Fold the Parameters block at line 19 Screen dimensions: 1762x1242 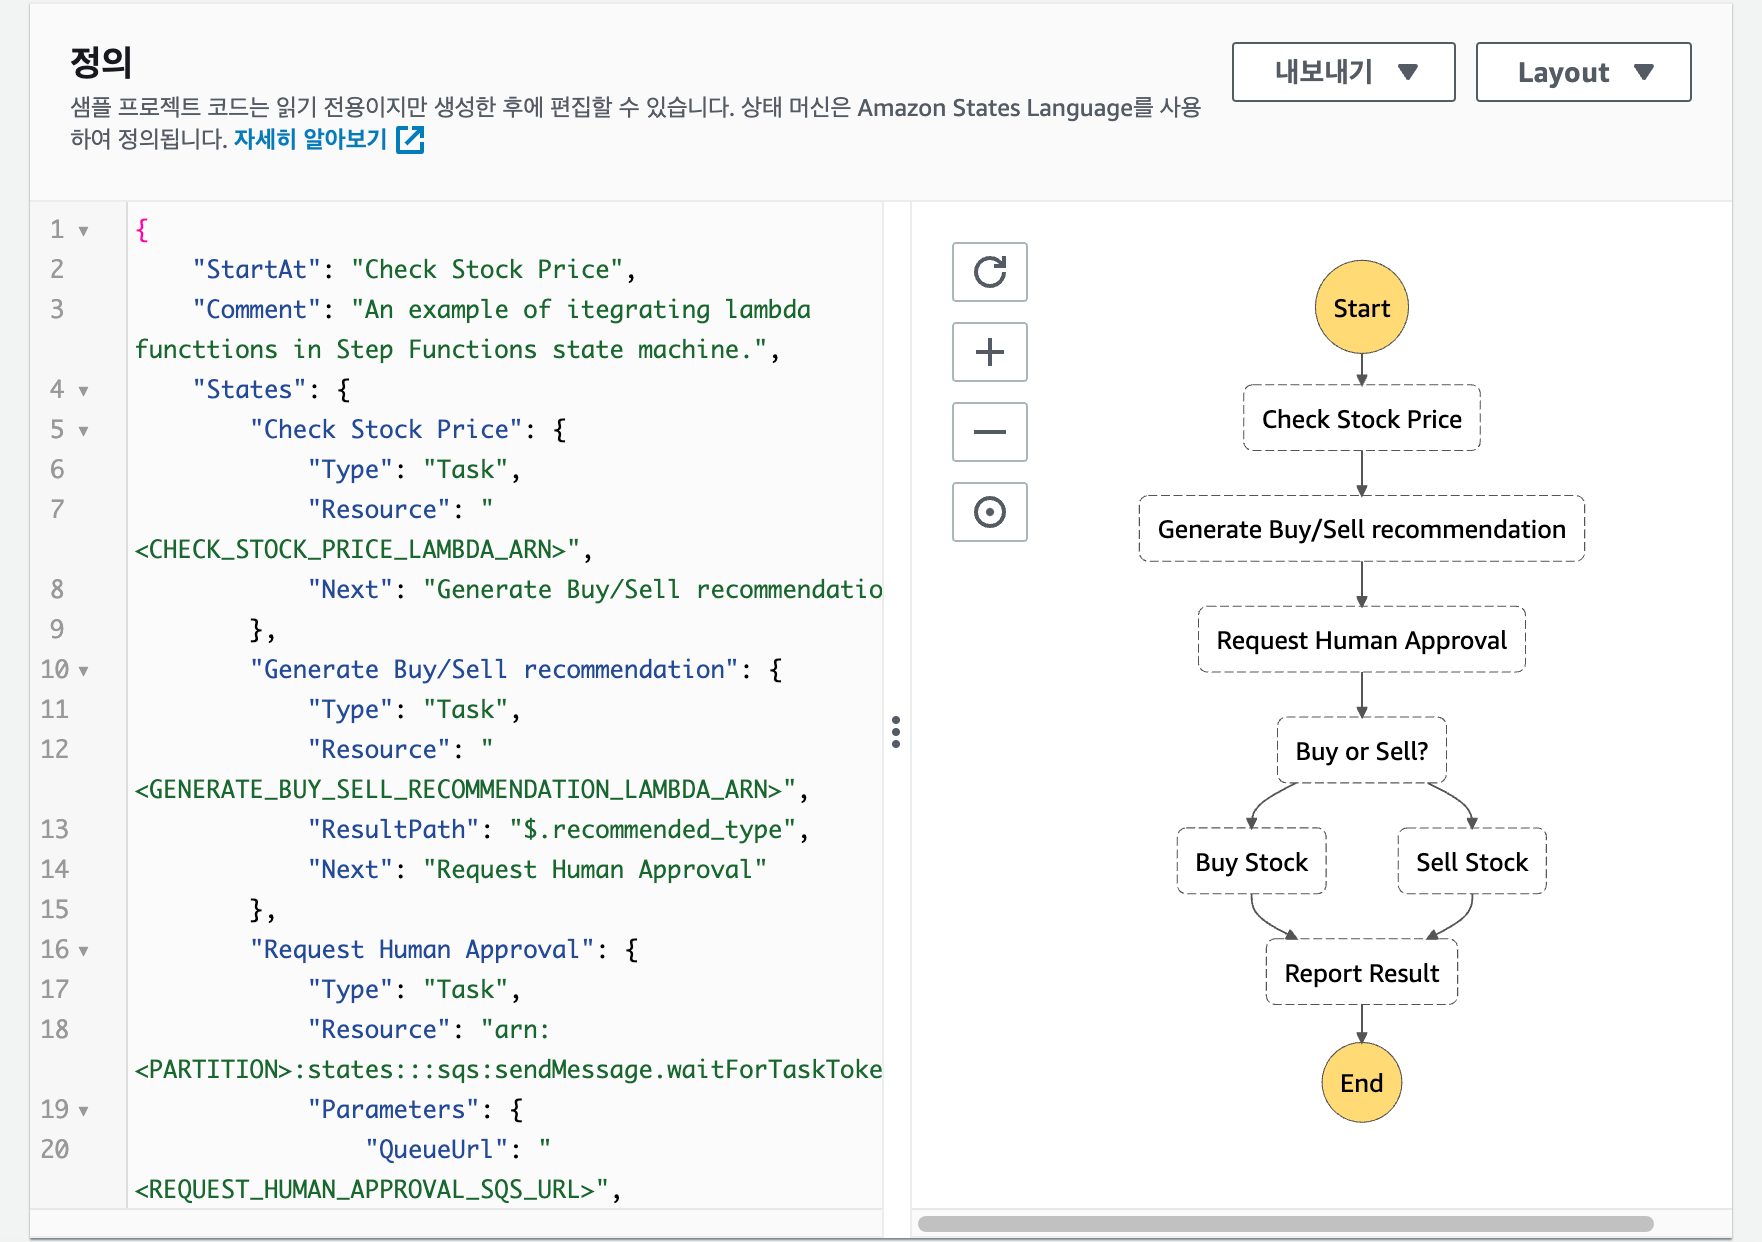(x=84, y=1111)
